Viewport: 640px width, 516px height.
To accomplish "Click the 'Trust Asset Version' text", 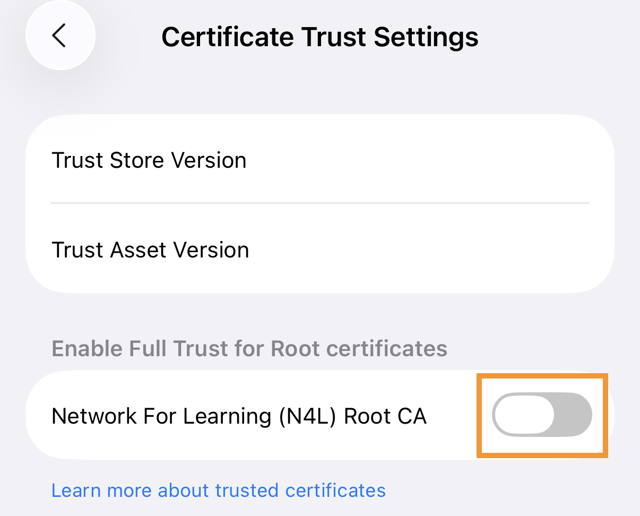I will [x=150, y=249].
